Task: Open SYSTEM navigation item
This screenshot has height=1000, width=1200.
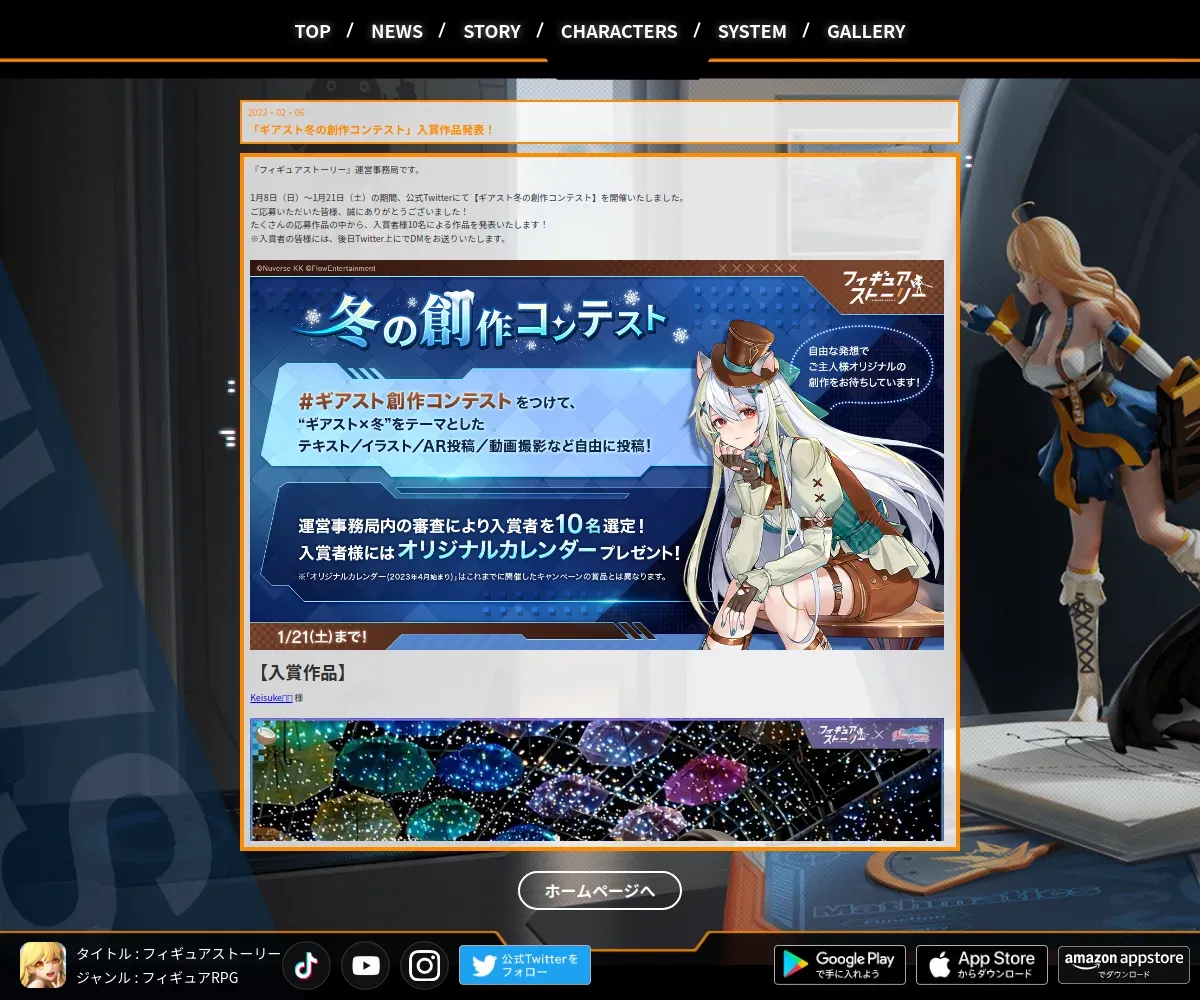Action: [752, 31]
